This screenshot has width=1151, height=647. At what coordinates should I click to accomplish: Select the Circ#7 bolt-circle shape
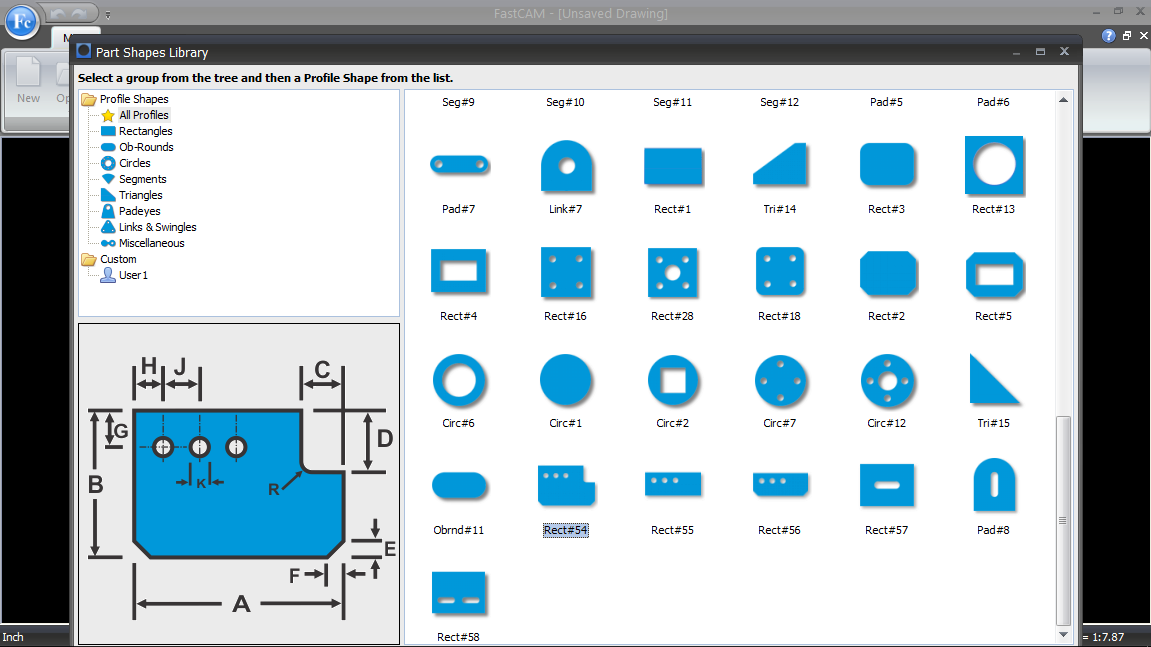tap(781, 381)
